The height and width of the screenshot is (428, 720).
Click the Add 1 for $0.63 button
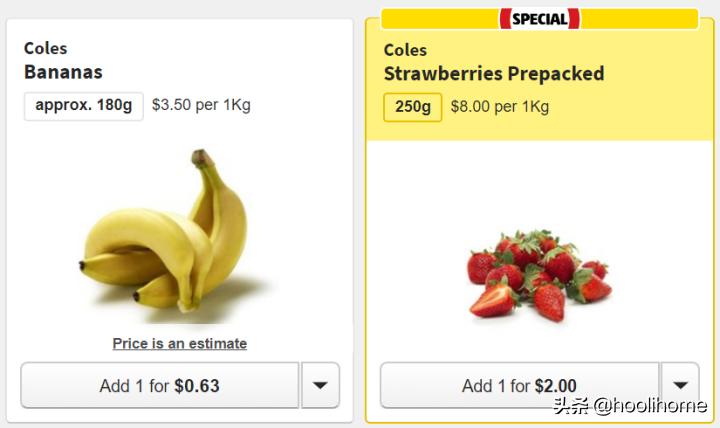160,386
